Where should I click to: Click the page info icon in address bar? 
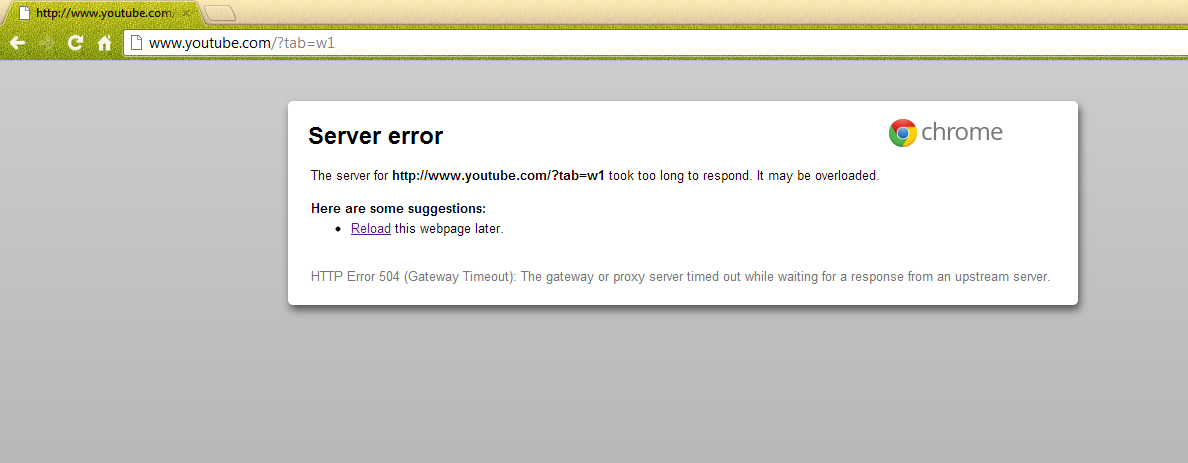pos(136,43)
